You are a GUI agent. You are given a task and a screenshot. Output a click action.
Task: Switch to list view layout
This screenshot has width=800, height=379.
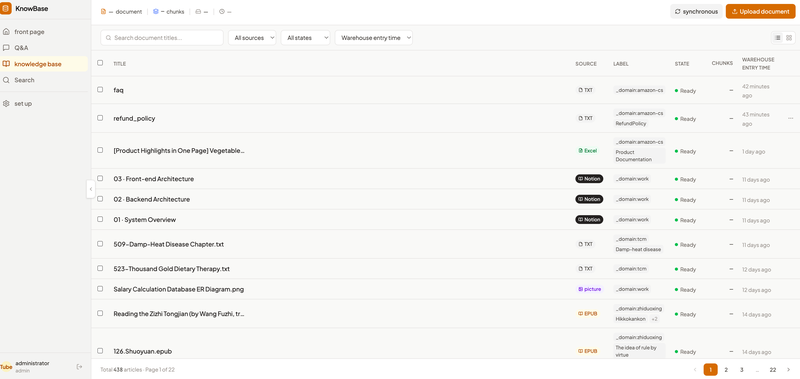(x=778, y=38)
